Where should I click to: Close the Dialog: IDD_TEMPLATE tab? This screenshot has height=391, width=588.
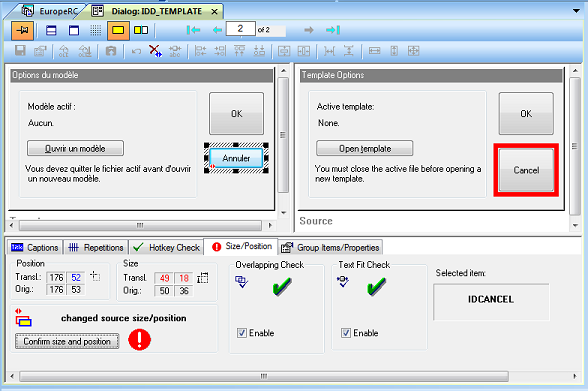click(x=214, y=12)
